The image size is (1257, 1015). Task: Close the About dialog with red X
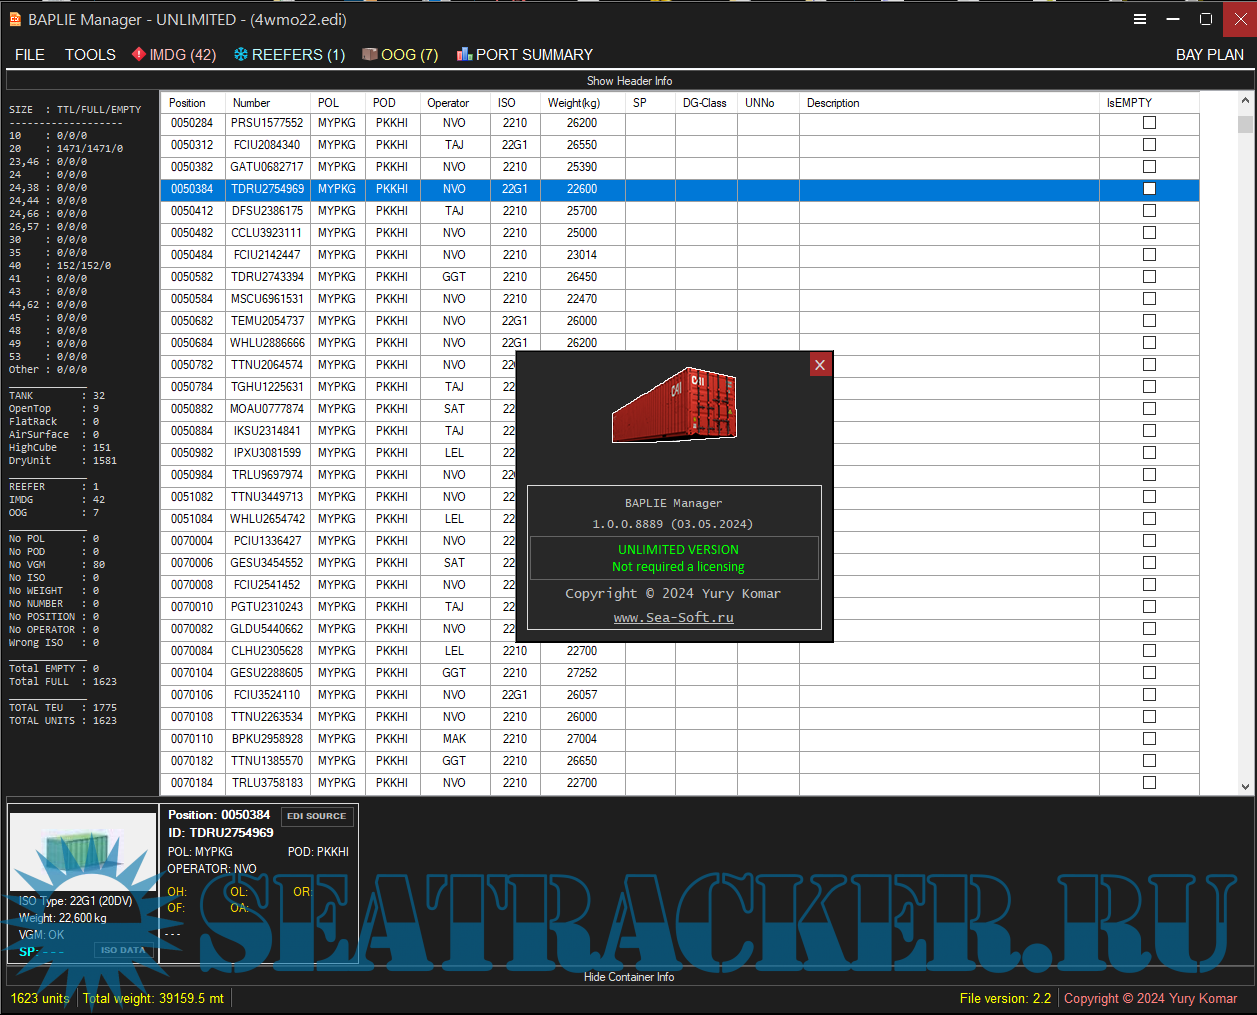[x=820, y=365]
